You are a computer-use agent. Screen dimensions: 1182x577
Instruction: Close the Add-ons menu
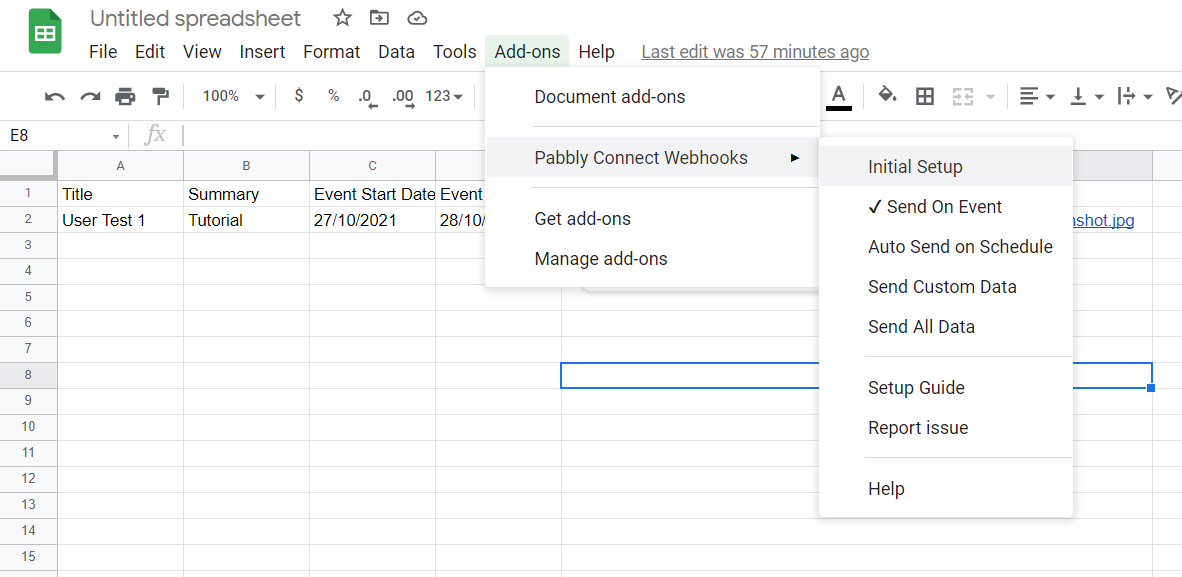[x=527, y=52]
